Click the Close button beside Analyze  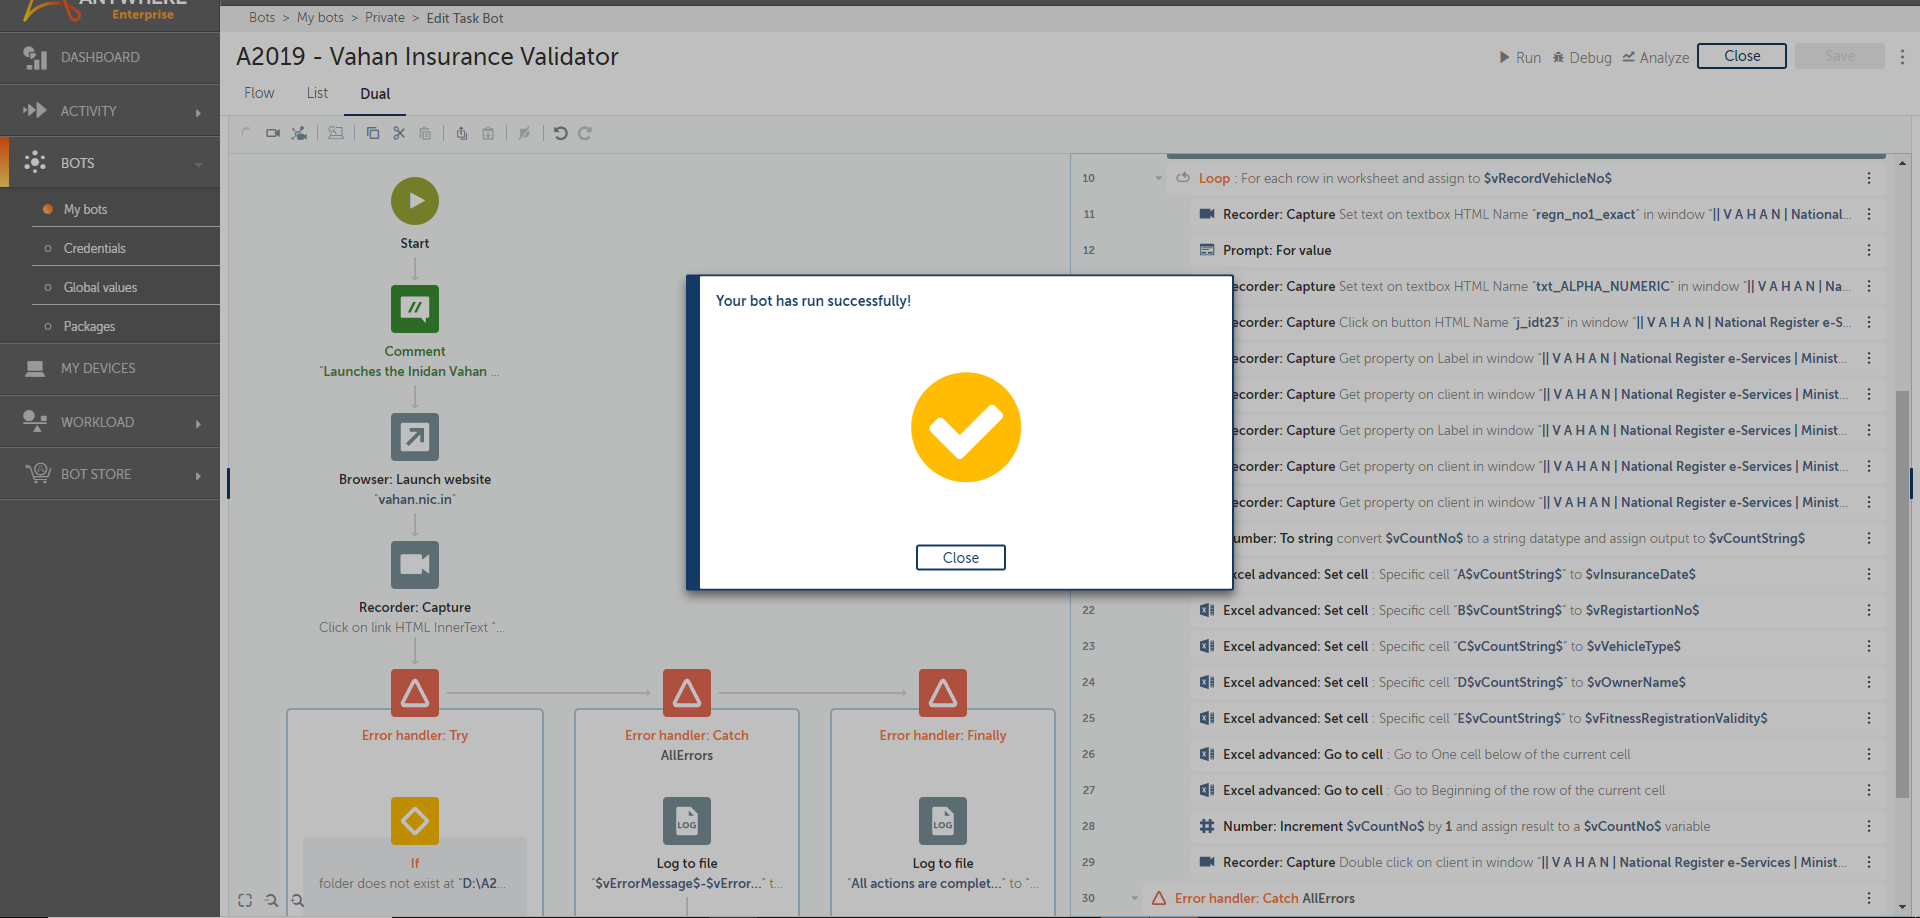pos(1741,56)
